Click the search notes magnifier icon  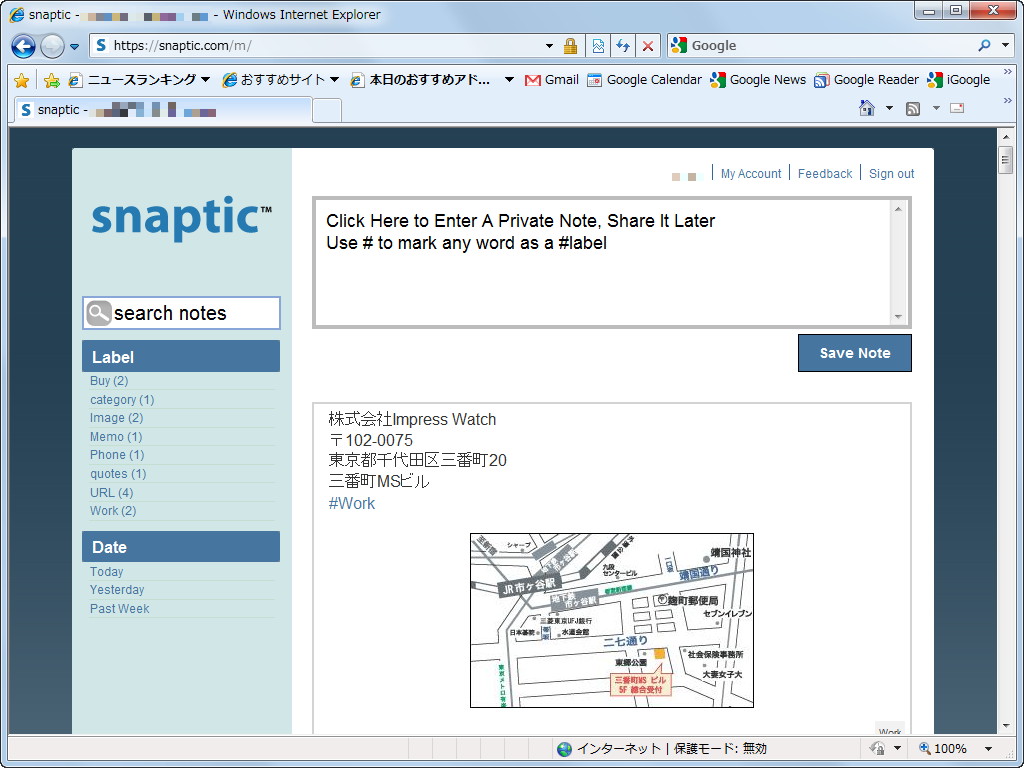click(x=99, y=313)
